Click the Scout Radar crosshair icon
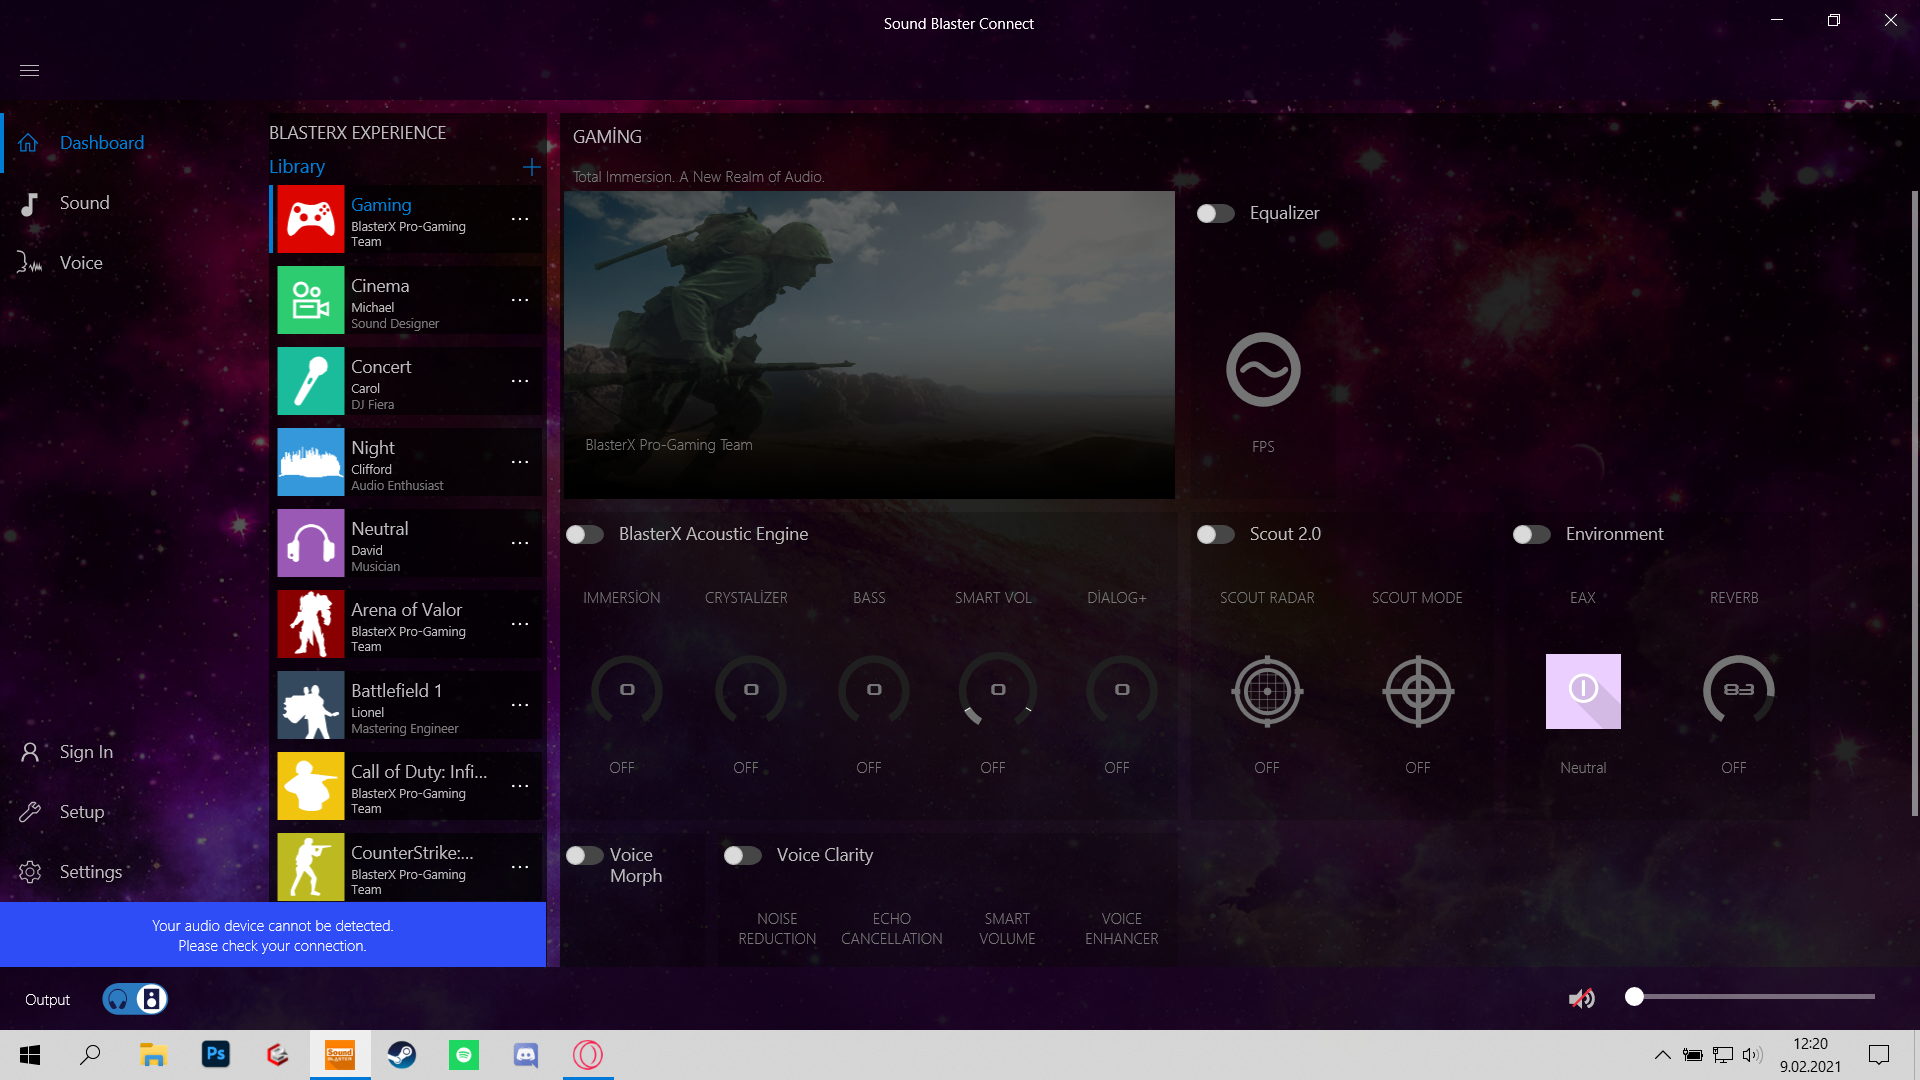This screenshot has width=1920, height=1080. [x=1267, y=691]
